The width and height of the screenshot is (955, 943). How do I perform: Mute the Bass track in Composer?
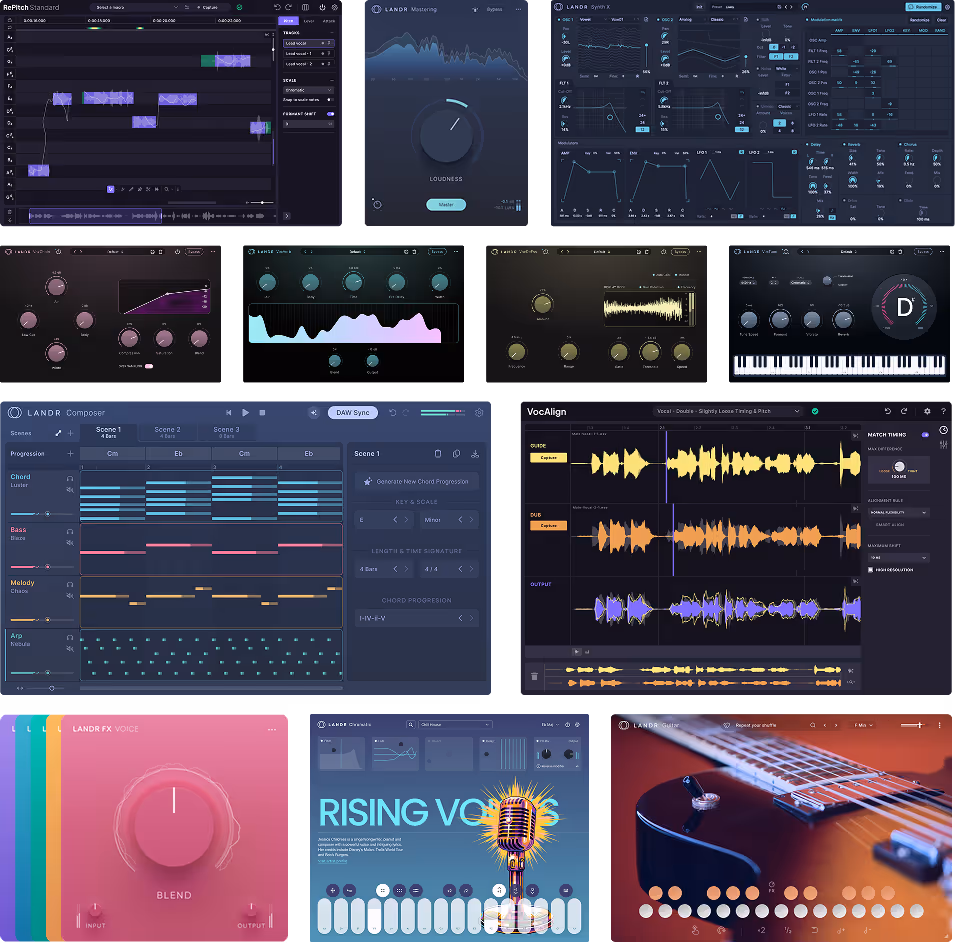click(x=70, y=542)
